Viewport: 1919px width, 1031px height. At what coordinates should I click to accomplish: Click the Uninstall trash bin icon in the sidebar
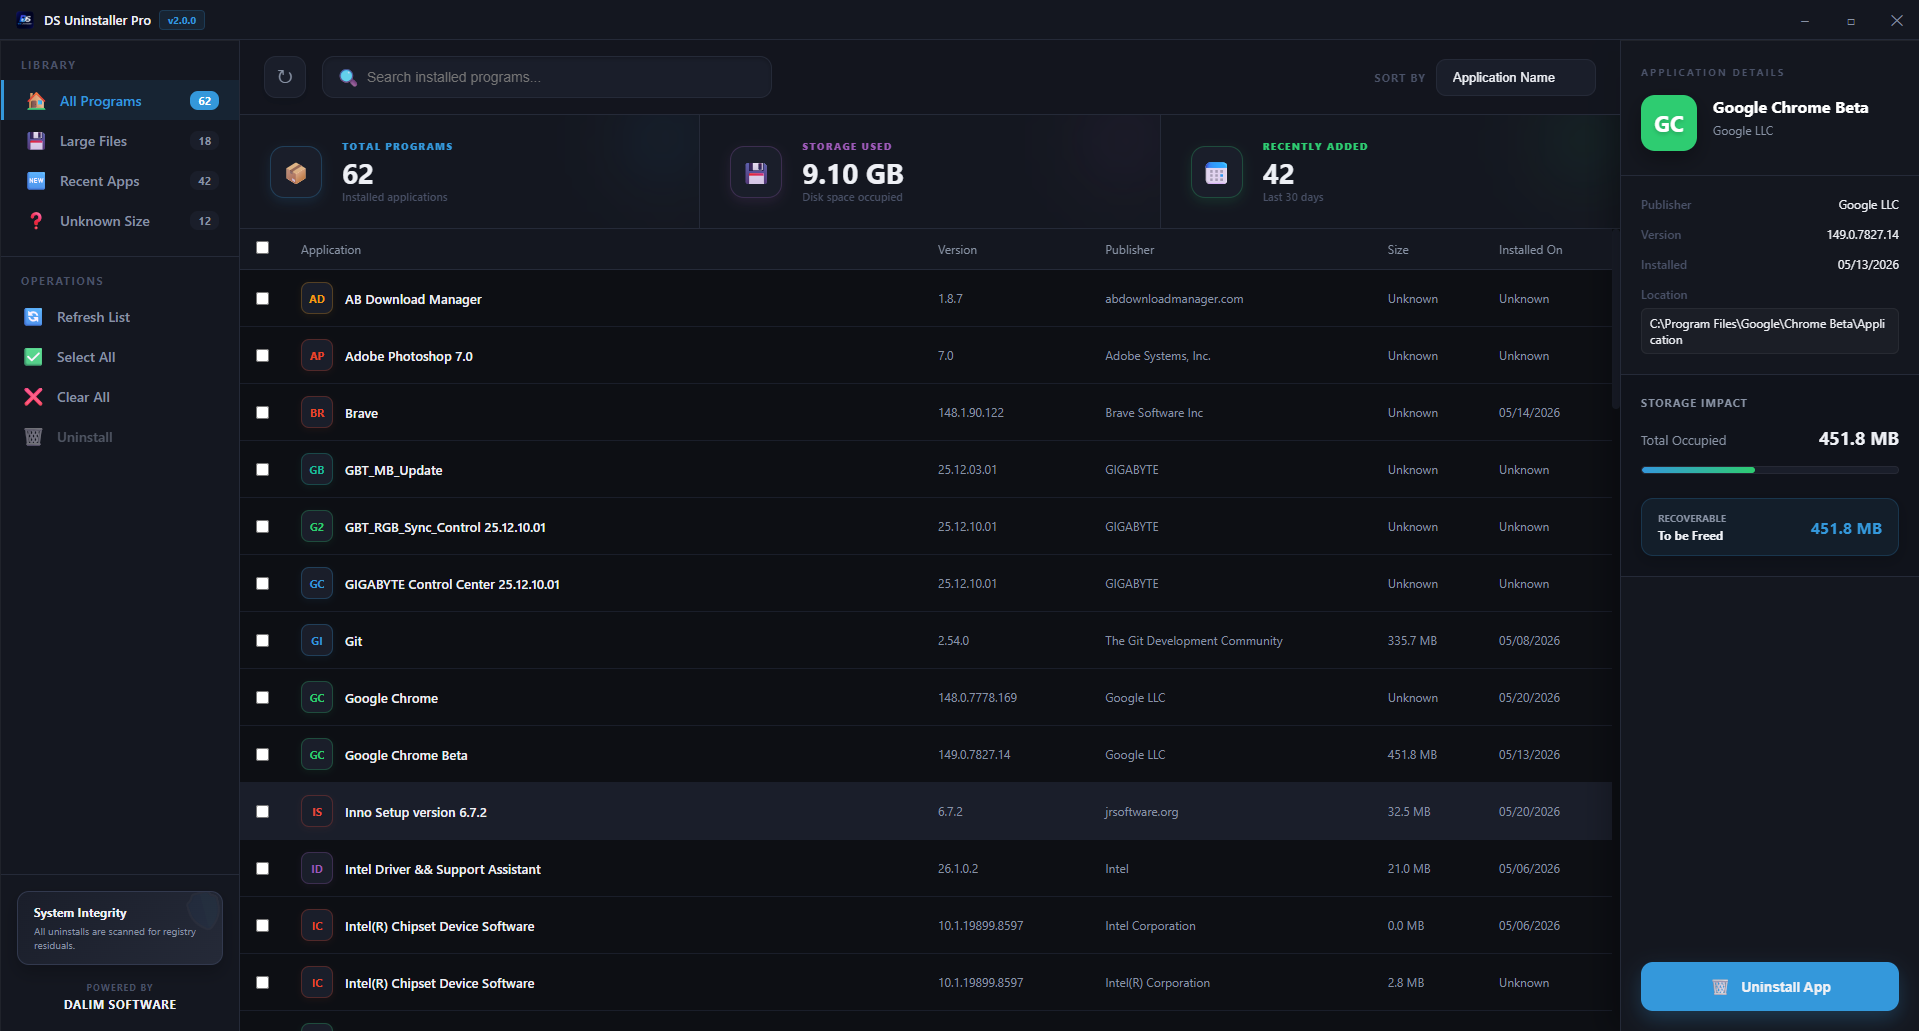[33, 437]
